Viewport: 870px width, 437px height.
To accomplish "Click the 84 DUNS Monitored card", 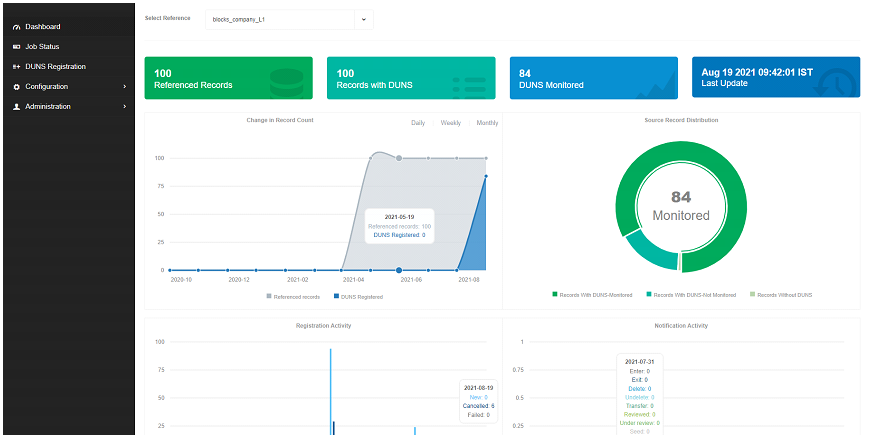I will tap(594, 78).
